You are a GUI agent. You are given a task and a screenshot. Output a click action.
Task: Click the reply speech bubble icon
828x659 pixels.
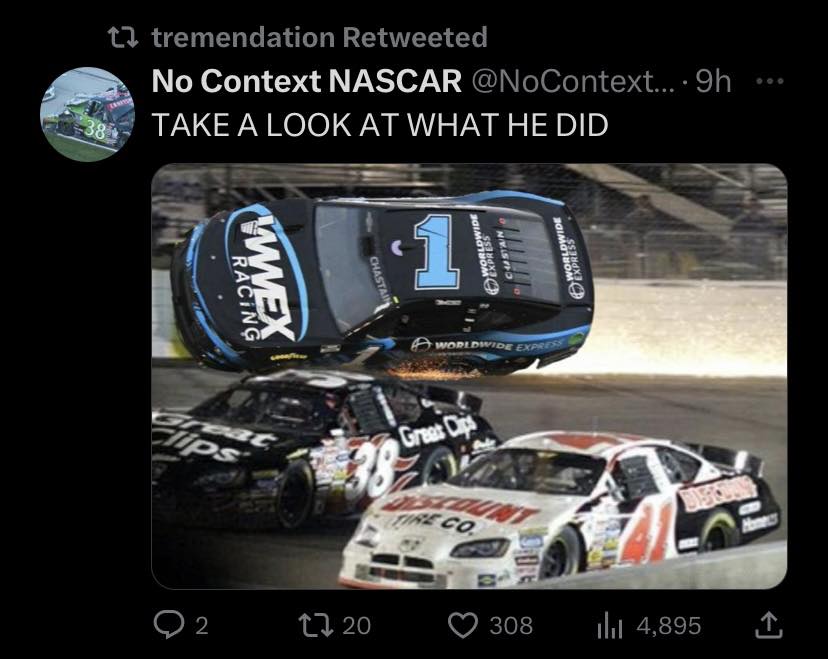(x=167, y=626)
